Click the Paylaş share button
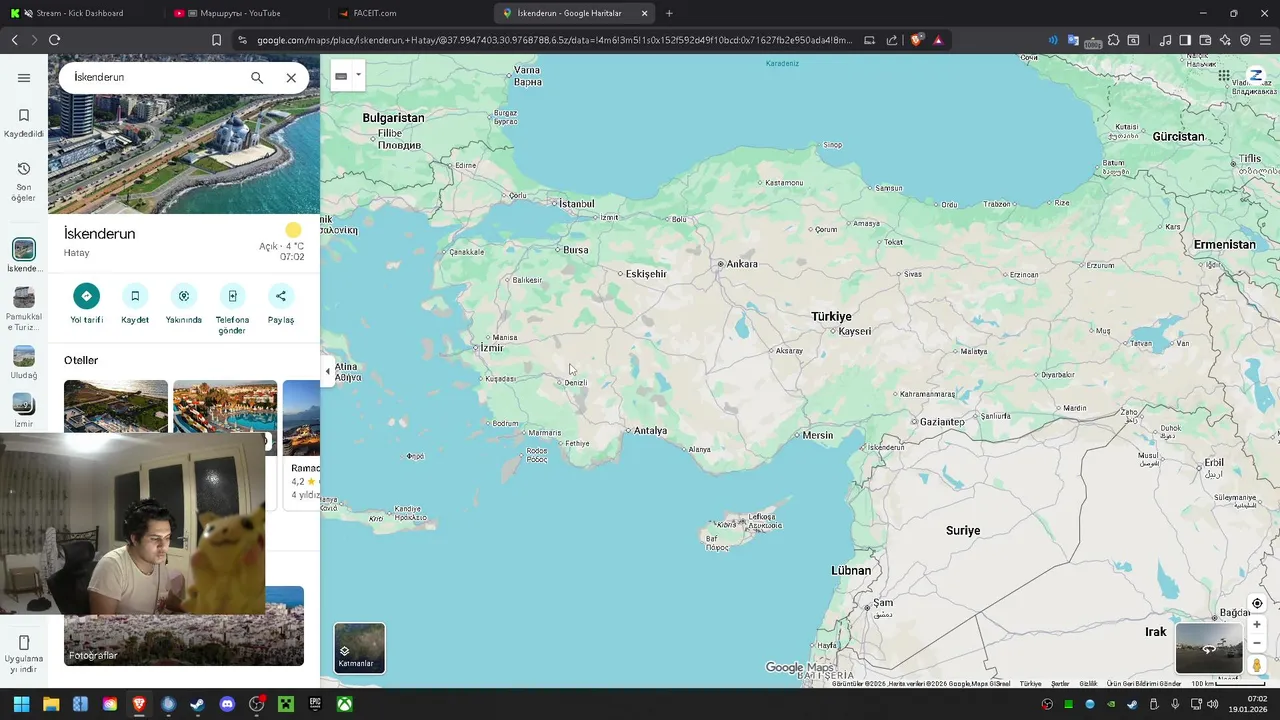Viewport: 1280px width, 720px height. (x=281, y=304)
